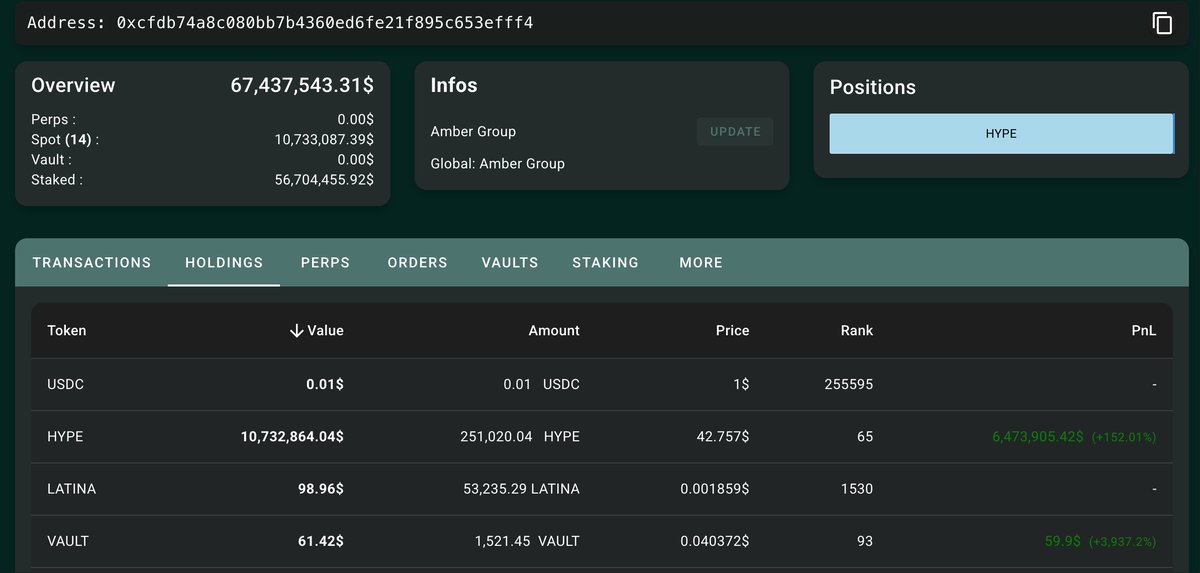This screenshot has height=573, width=1200.
Task: Select the LATINA token cell
Action: [x=72, y=489]
